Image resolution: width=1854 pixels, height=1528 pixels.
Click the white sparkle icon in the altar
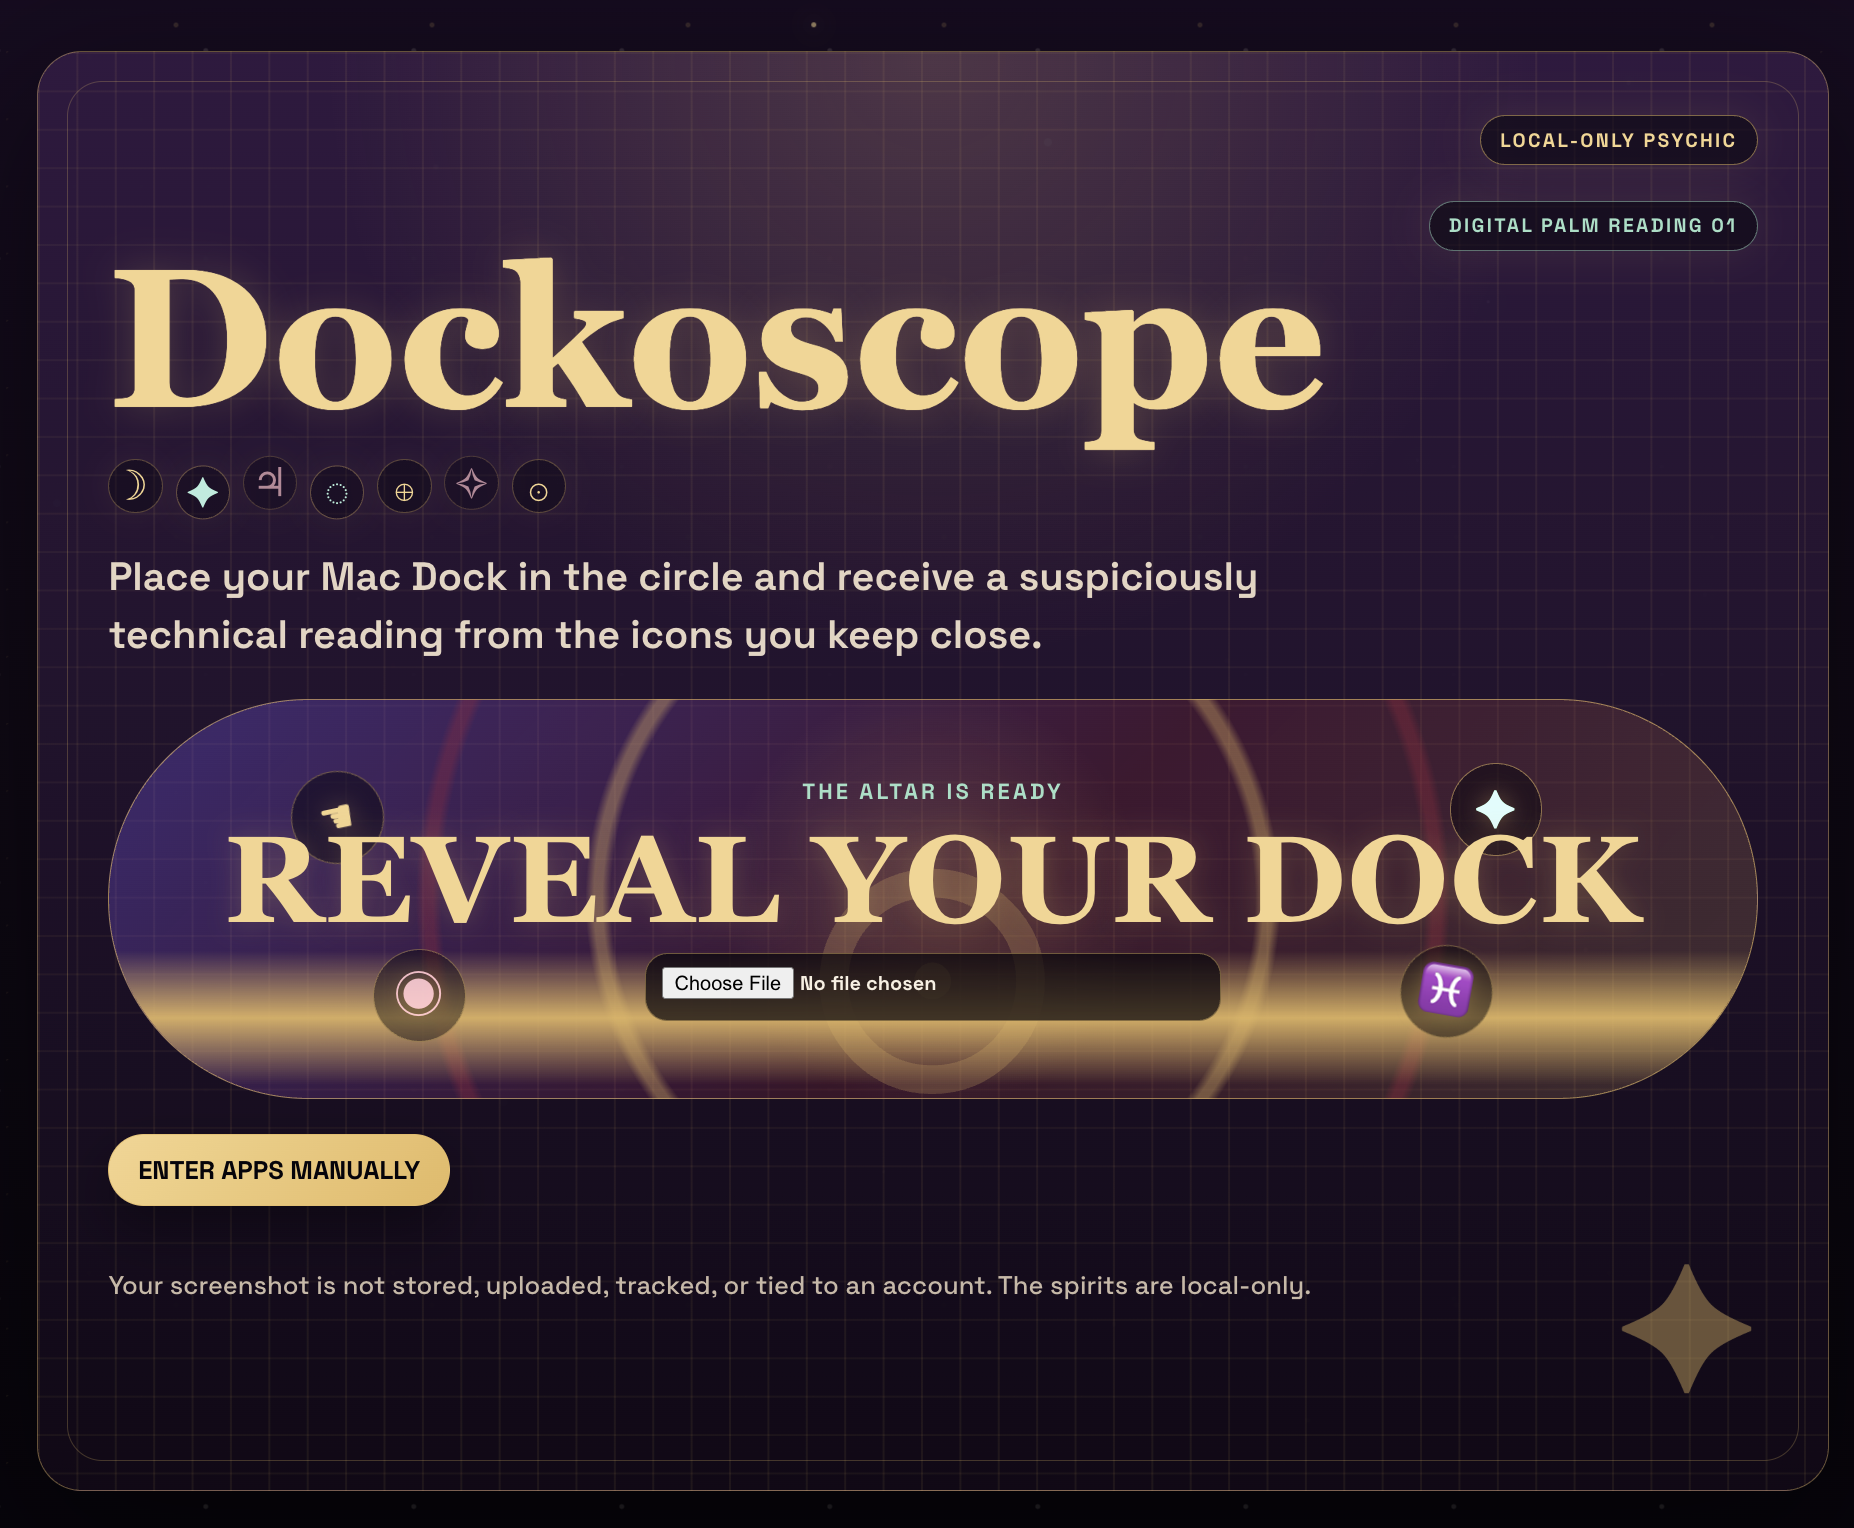coord(1496,809)
